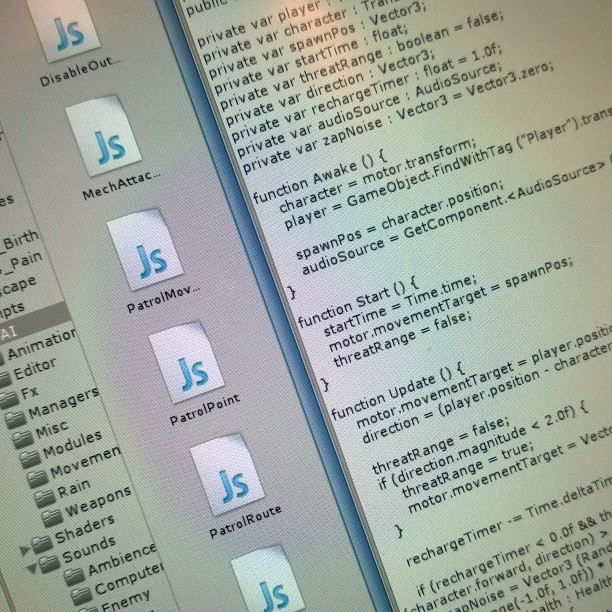Click the 'function Update () {' line
This screenshot has height=612, width=612.
point(398,391)
